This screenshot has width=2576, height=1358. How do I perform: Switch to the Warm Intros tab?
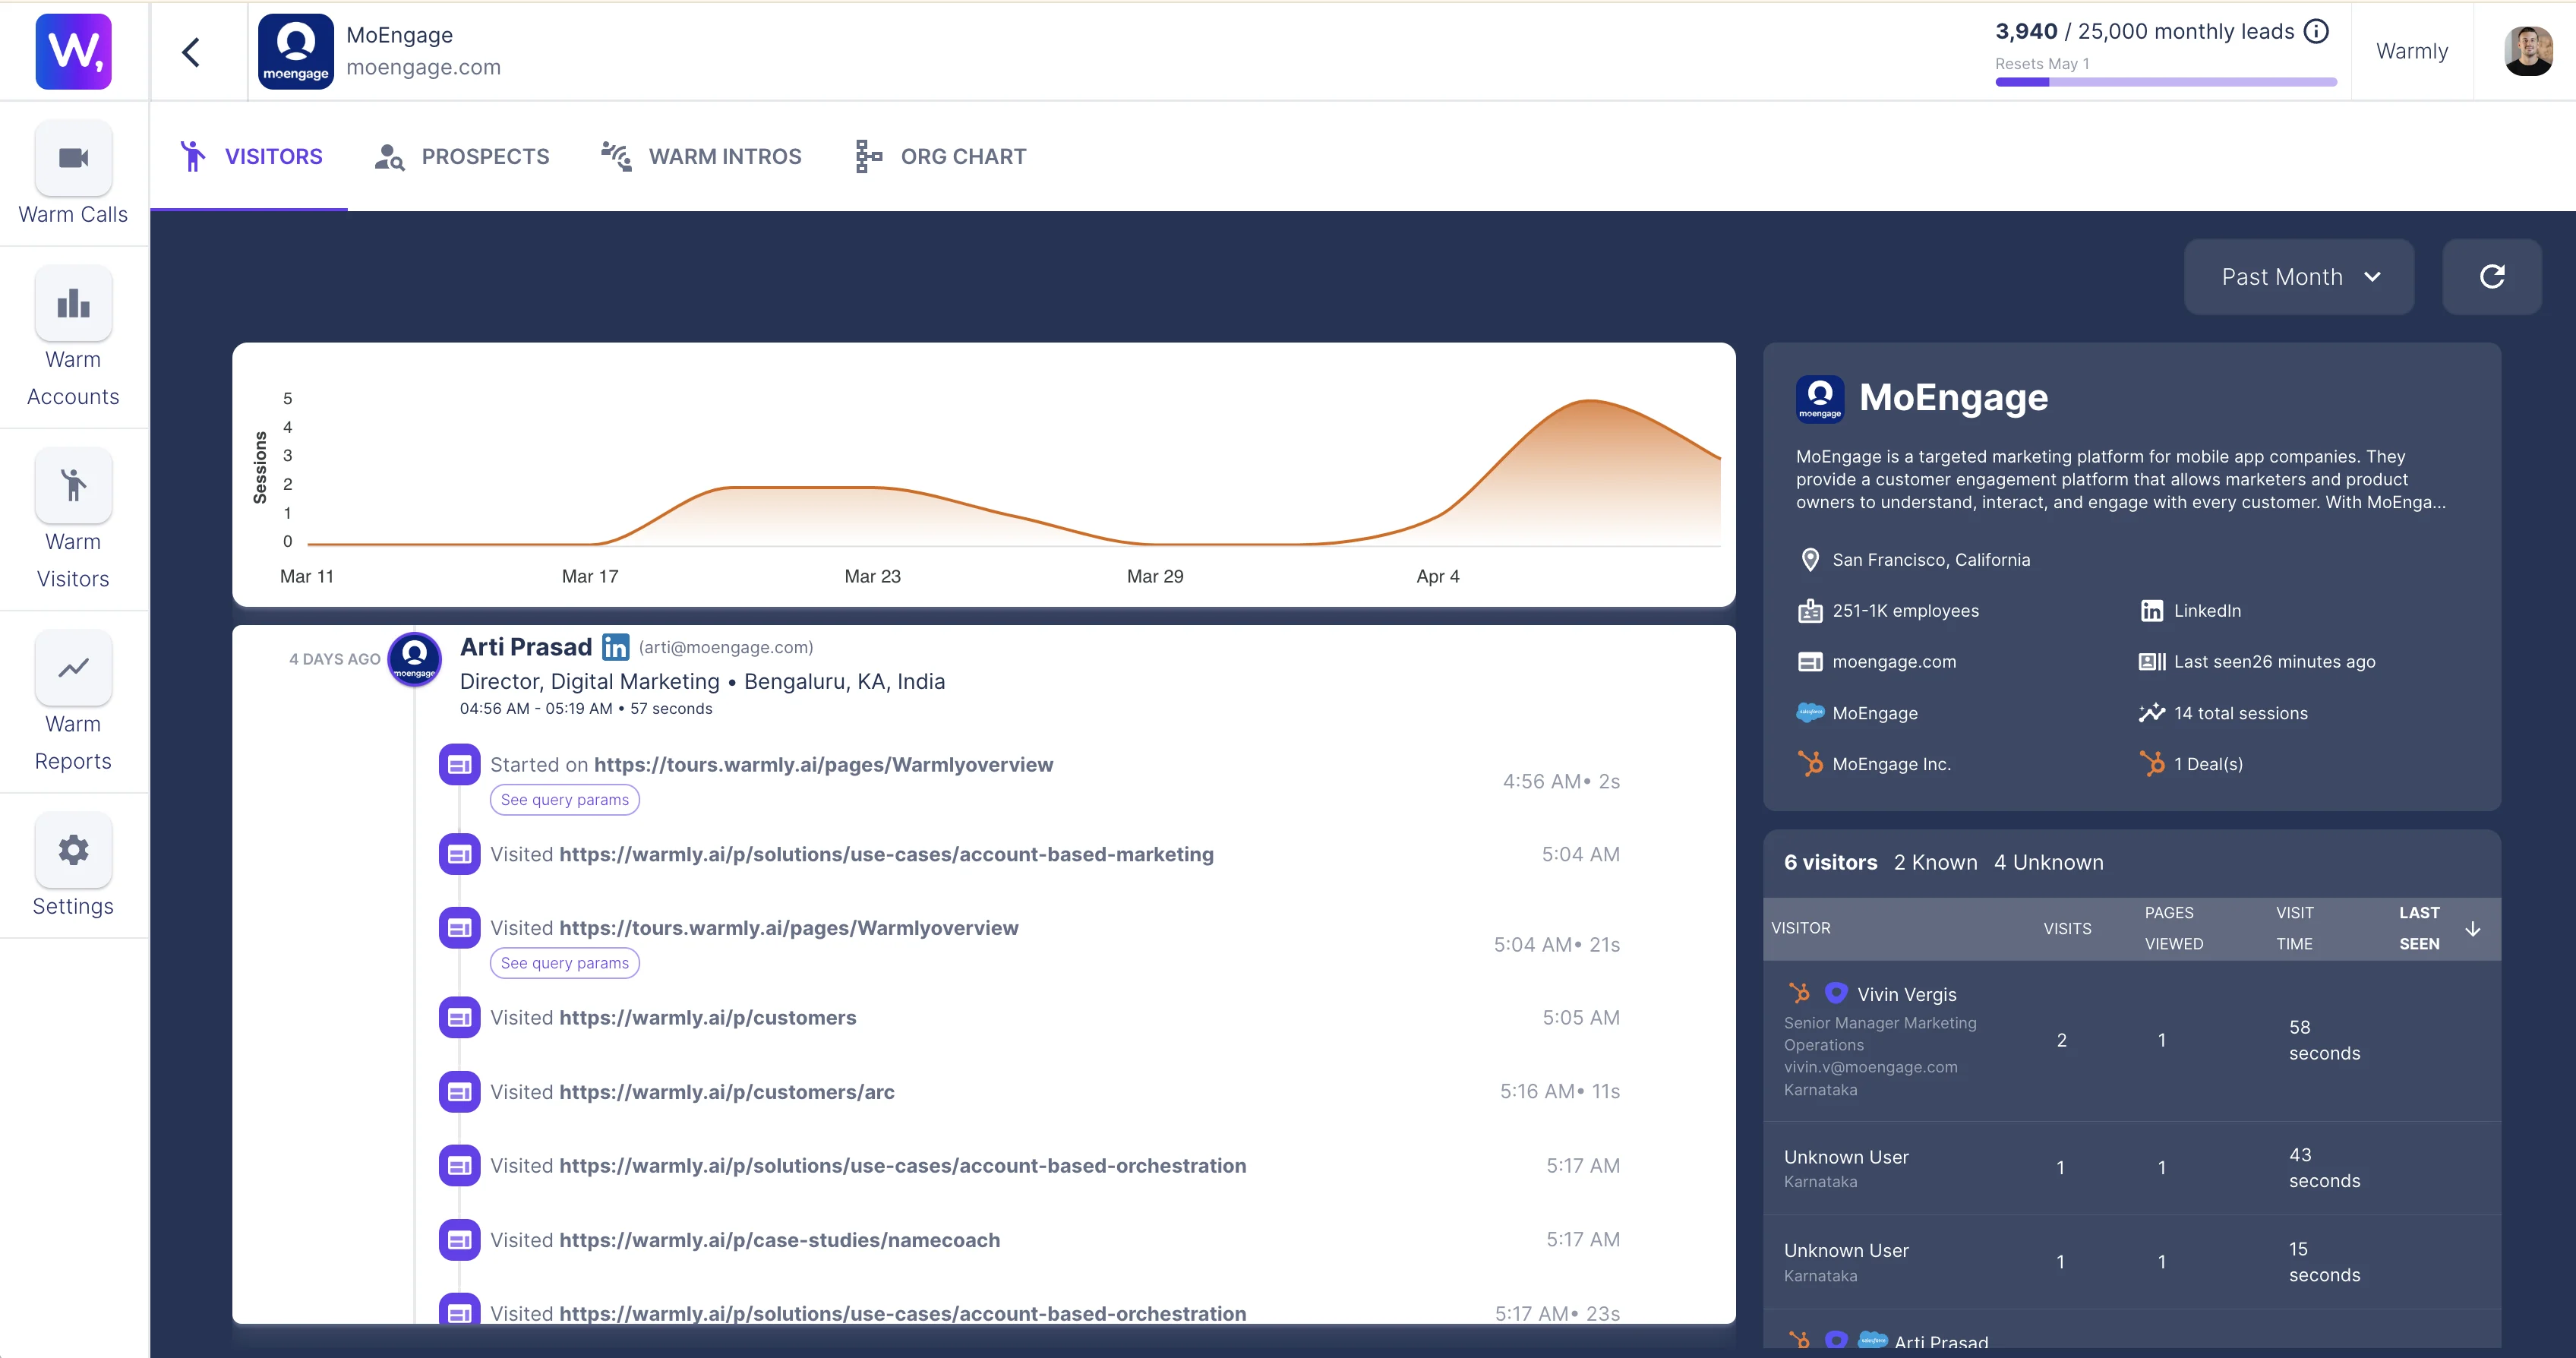[700, 156]
